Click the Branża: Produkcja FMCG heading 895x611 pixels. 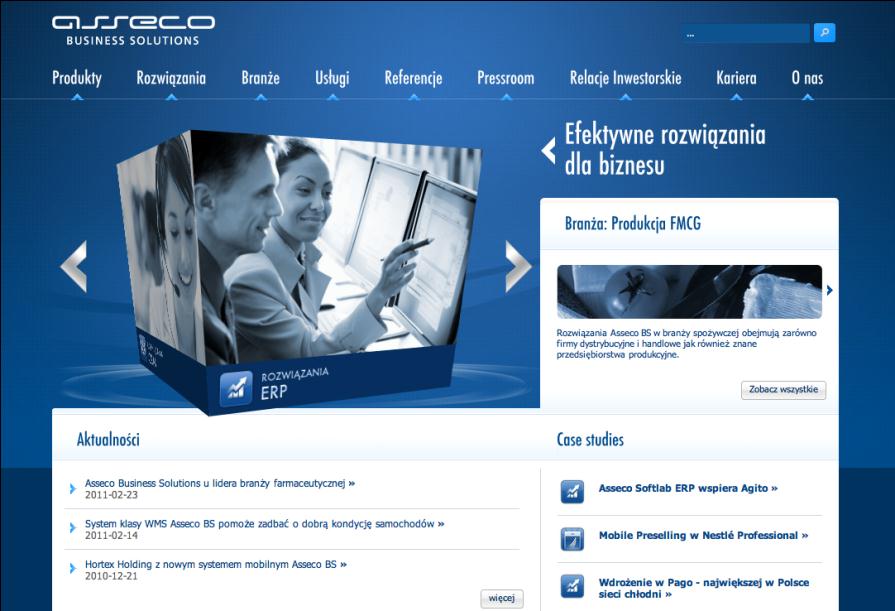point(633,224)
